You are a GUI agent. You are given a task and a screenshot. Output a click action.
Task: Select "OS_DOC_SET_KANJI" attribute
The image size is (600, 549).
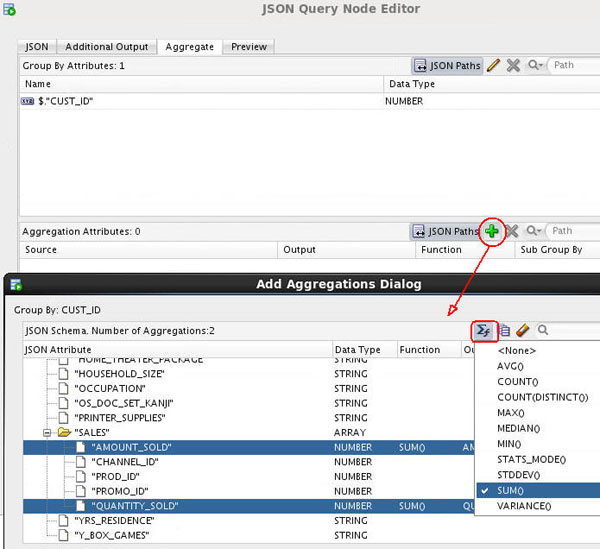pos(124,403)
